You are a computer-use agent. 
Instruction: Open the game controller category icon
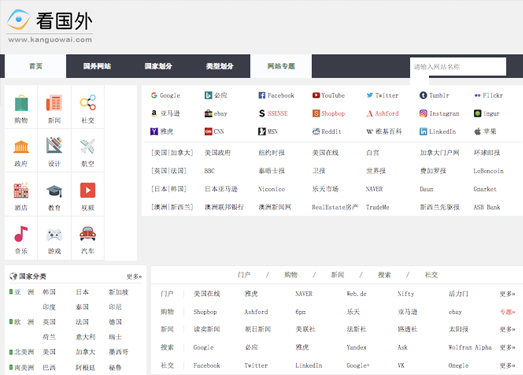pos(54,235)
